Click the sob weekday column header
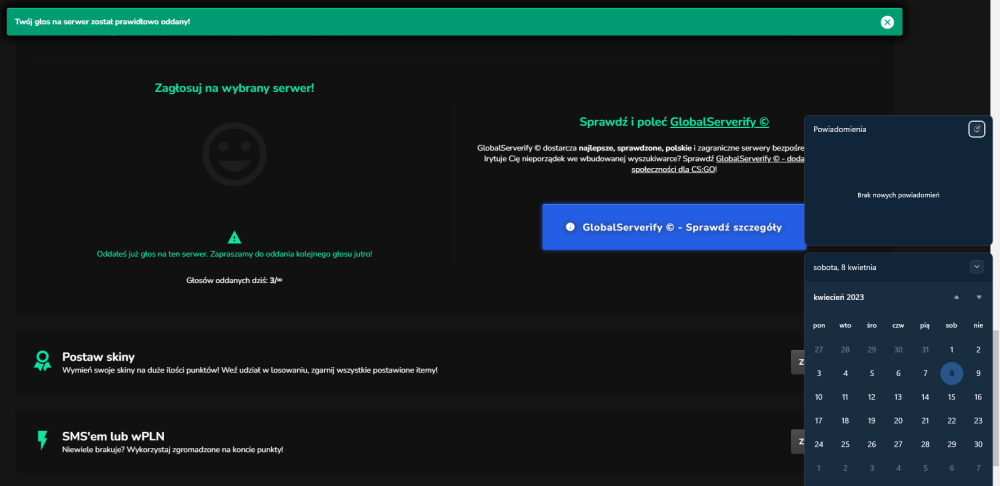Viewport: 1000px width, 486px height. coord(952,325)
